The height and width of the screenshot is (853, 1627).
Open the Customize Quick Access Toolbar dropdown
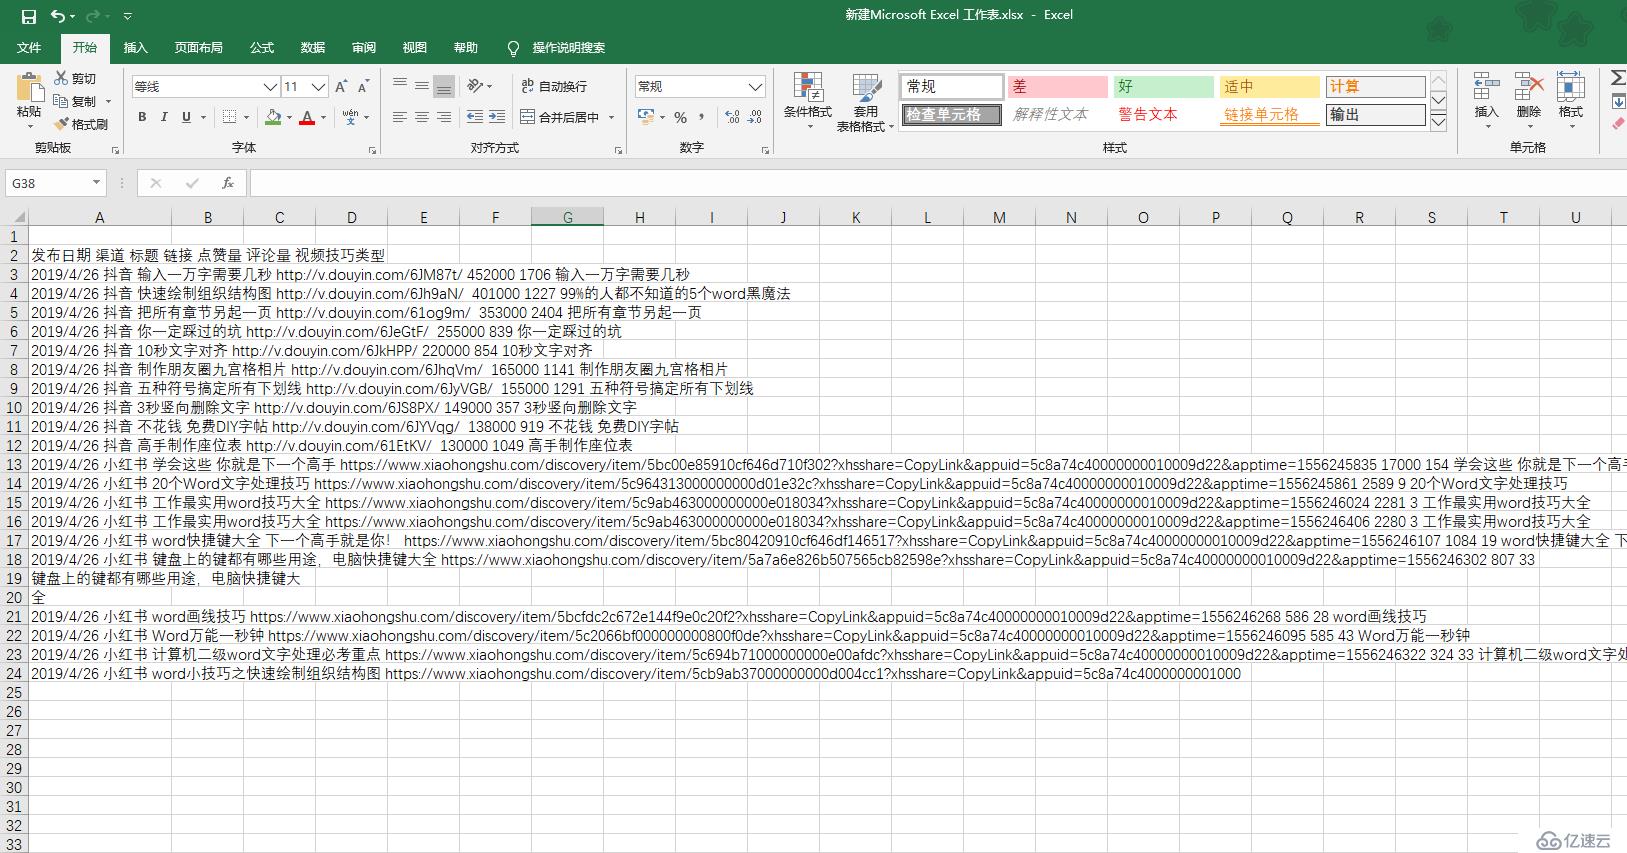click(x=127, y=16)
